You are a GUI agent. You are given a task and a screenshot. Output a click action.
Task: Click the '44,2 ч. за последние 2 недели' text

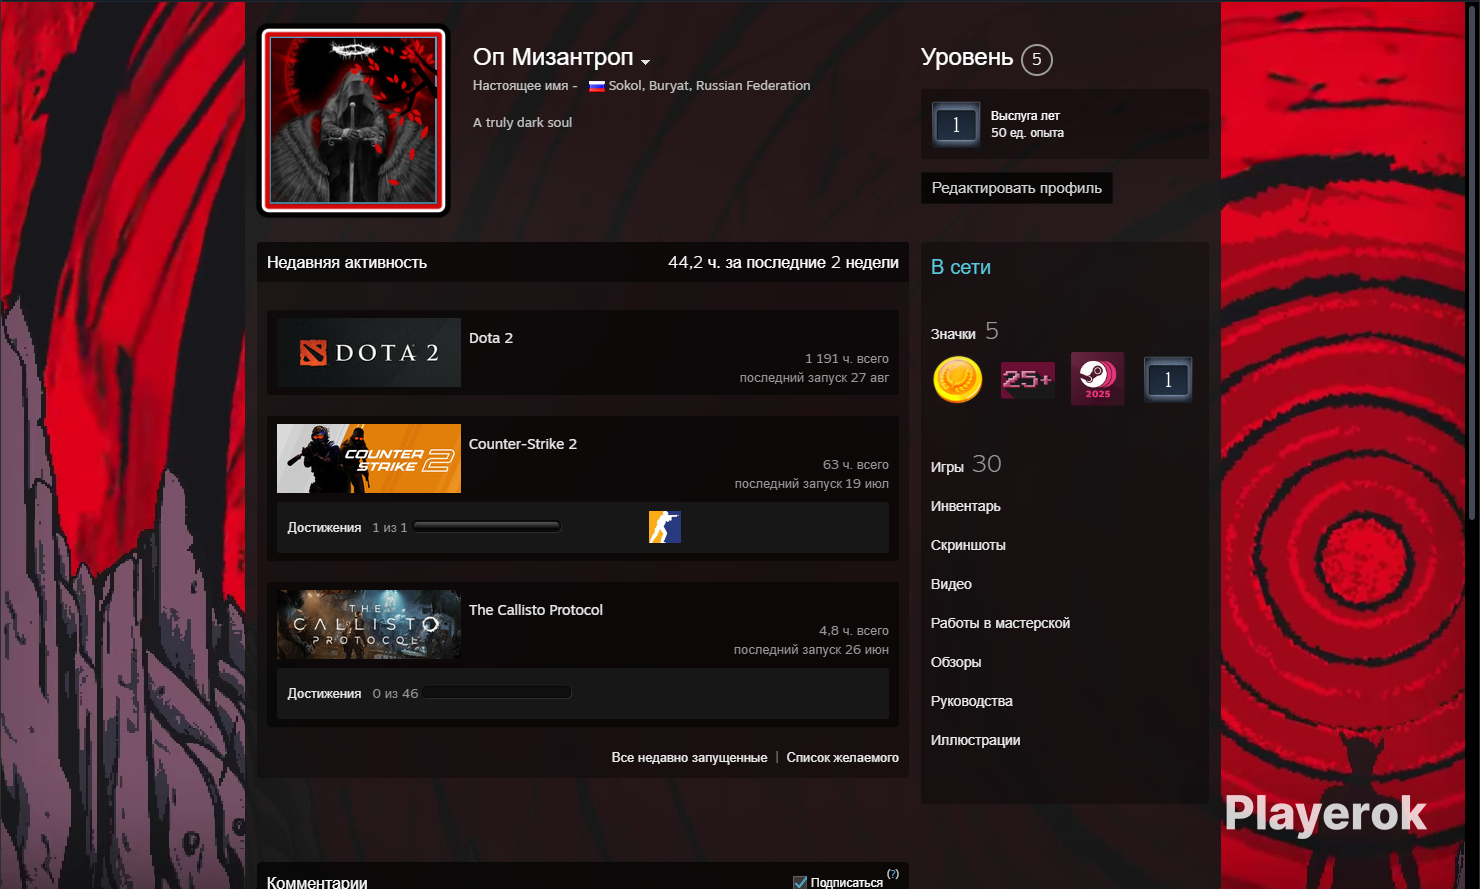point(784,262)
